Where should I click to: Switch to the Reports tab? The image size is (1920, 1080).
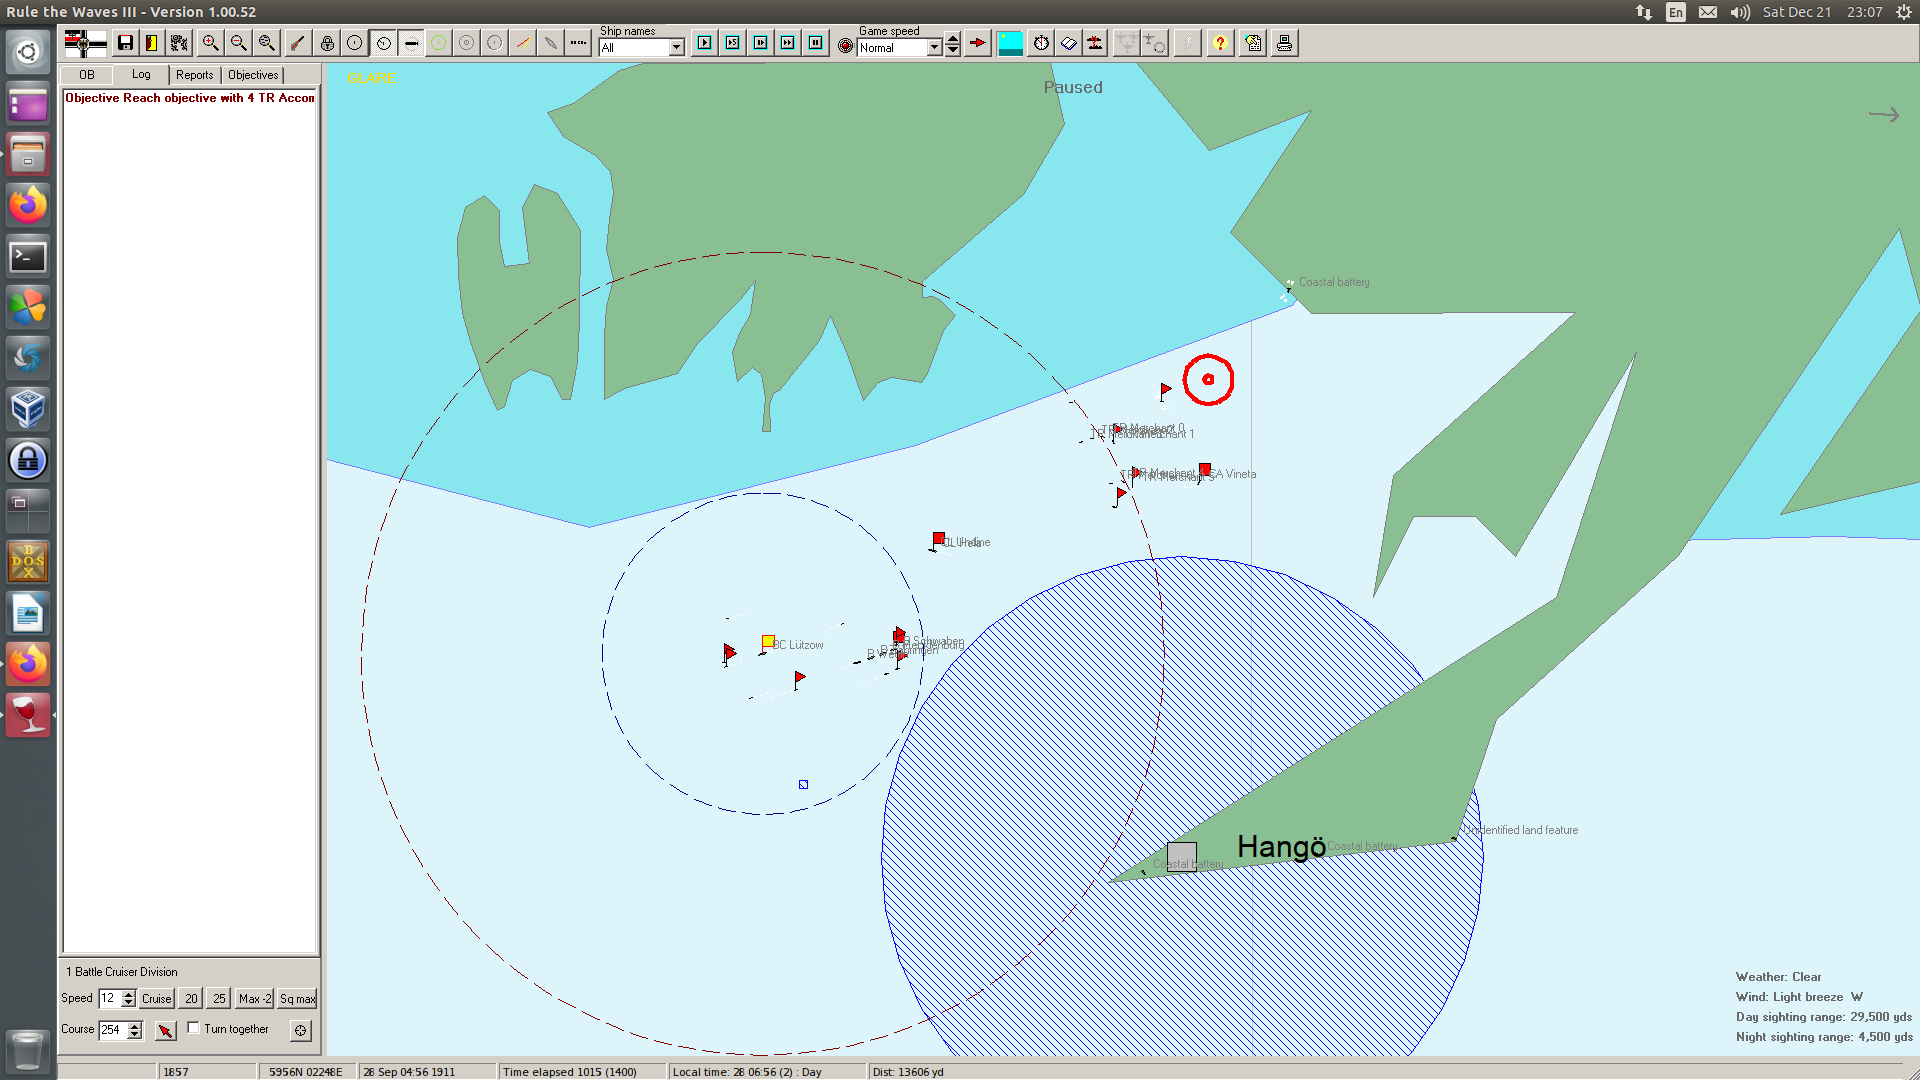(195, 75)
